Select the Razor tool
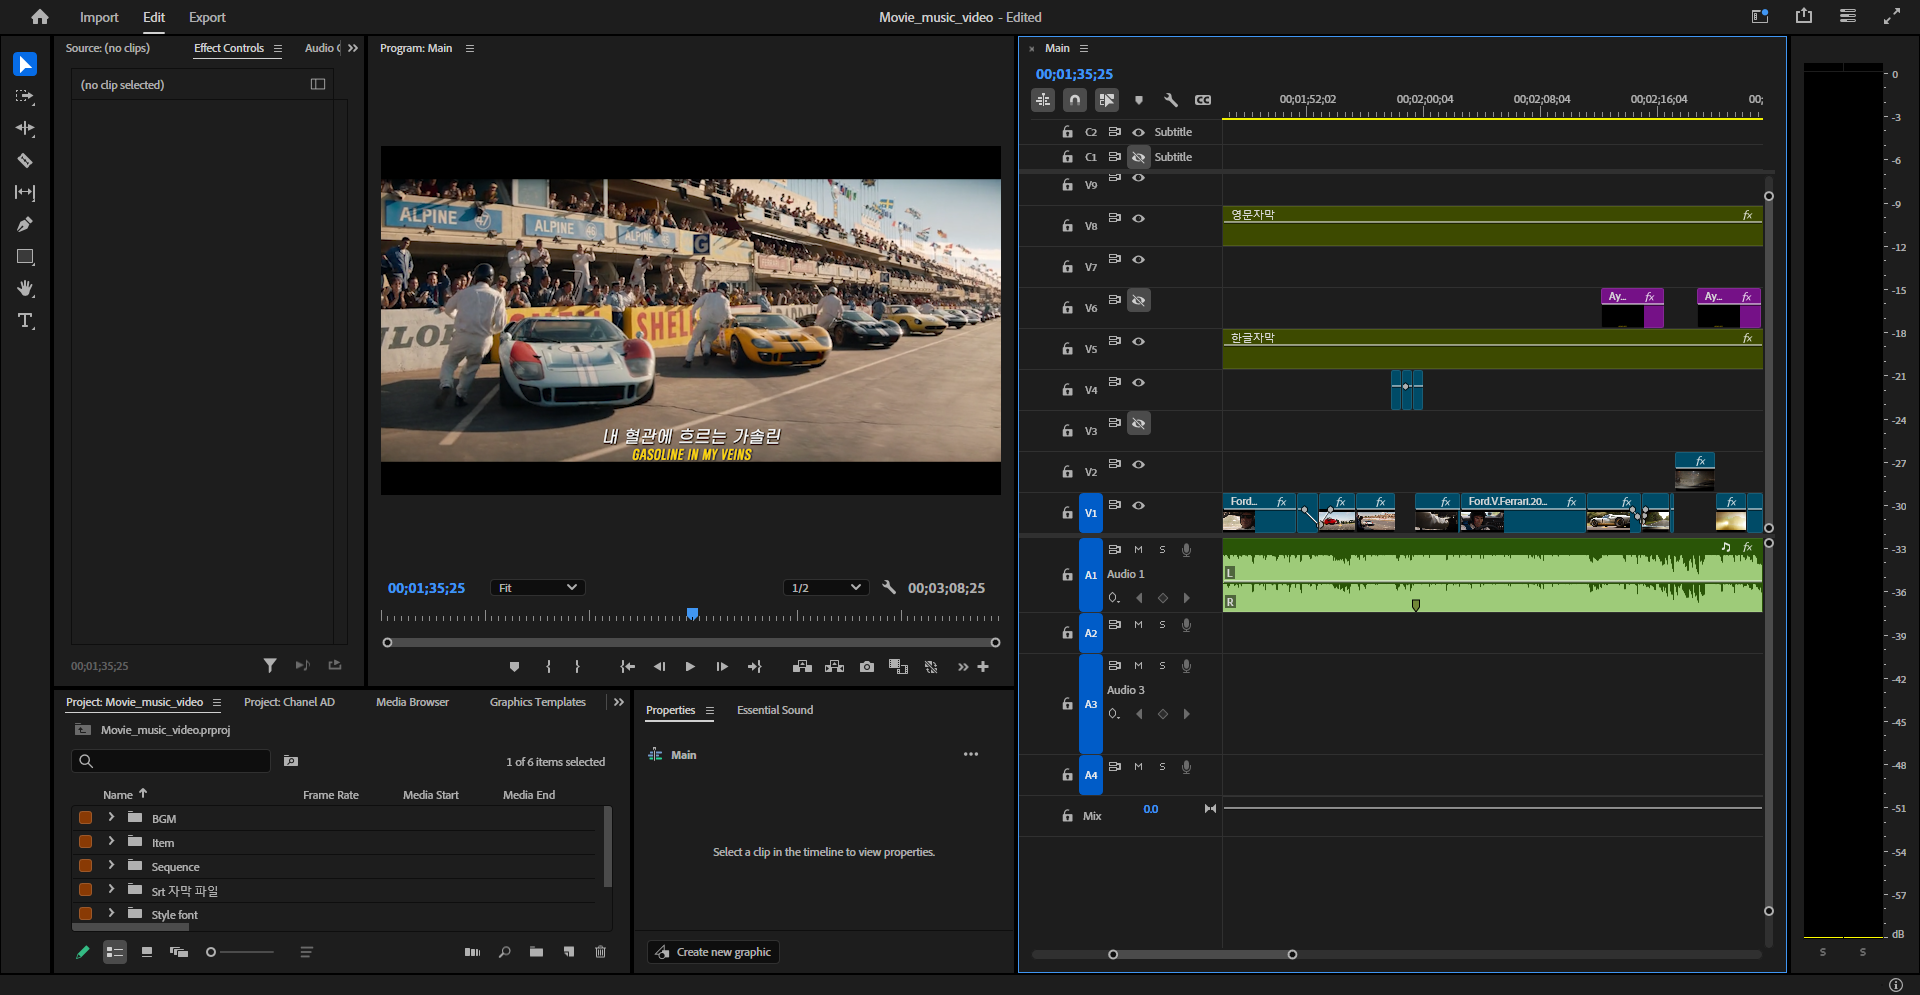The image size is (1920, 995). [x=25, y=160]
